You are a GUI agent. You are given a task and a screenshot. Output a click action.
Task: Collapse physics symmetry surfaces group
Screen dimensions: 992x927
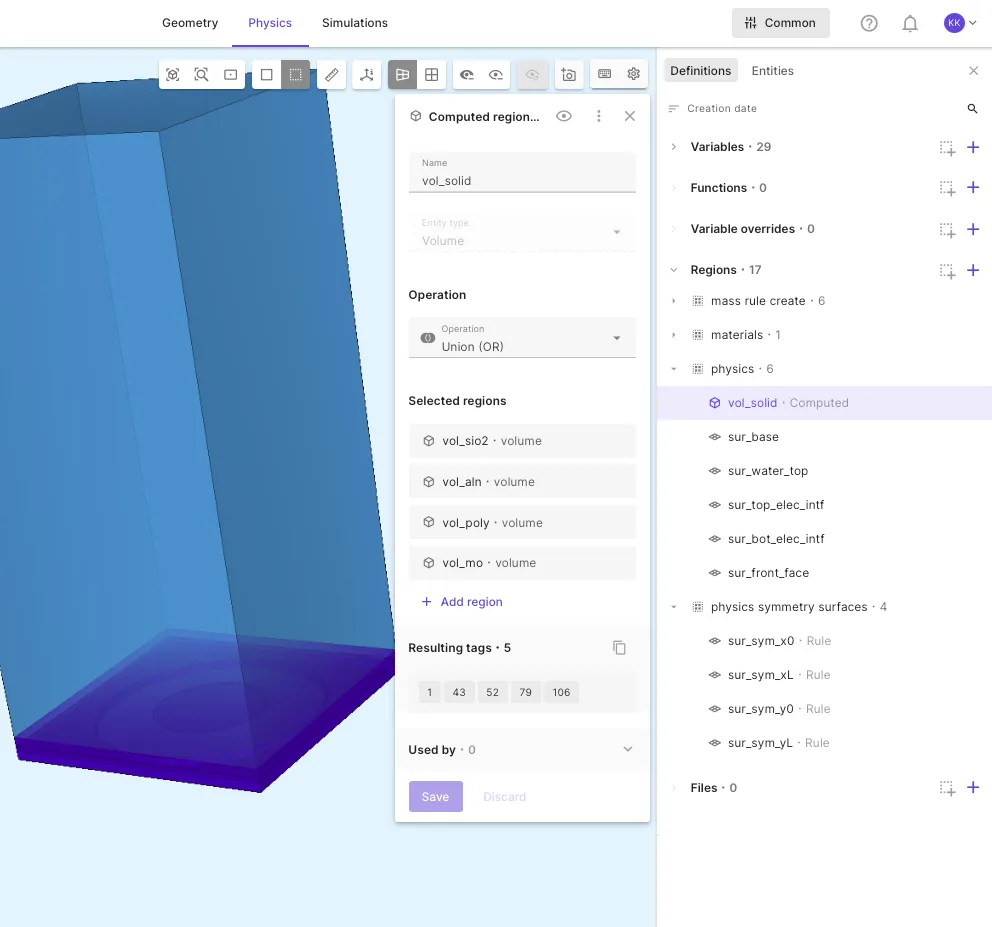click(674, 607)
